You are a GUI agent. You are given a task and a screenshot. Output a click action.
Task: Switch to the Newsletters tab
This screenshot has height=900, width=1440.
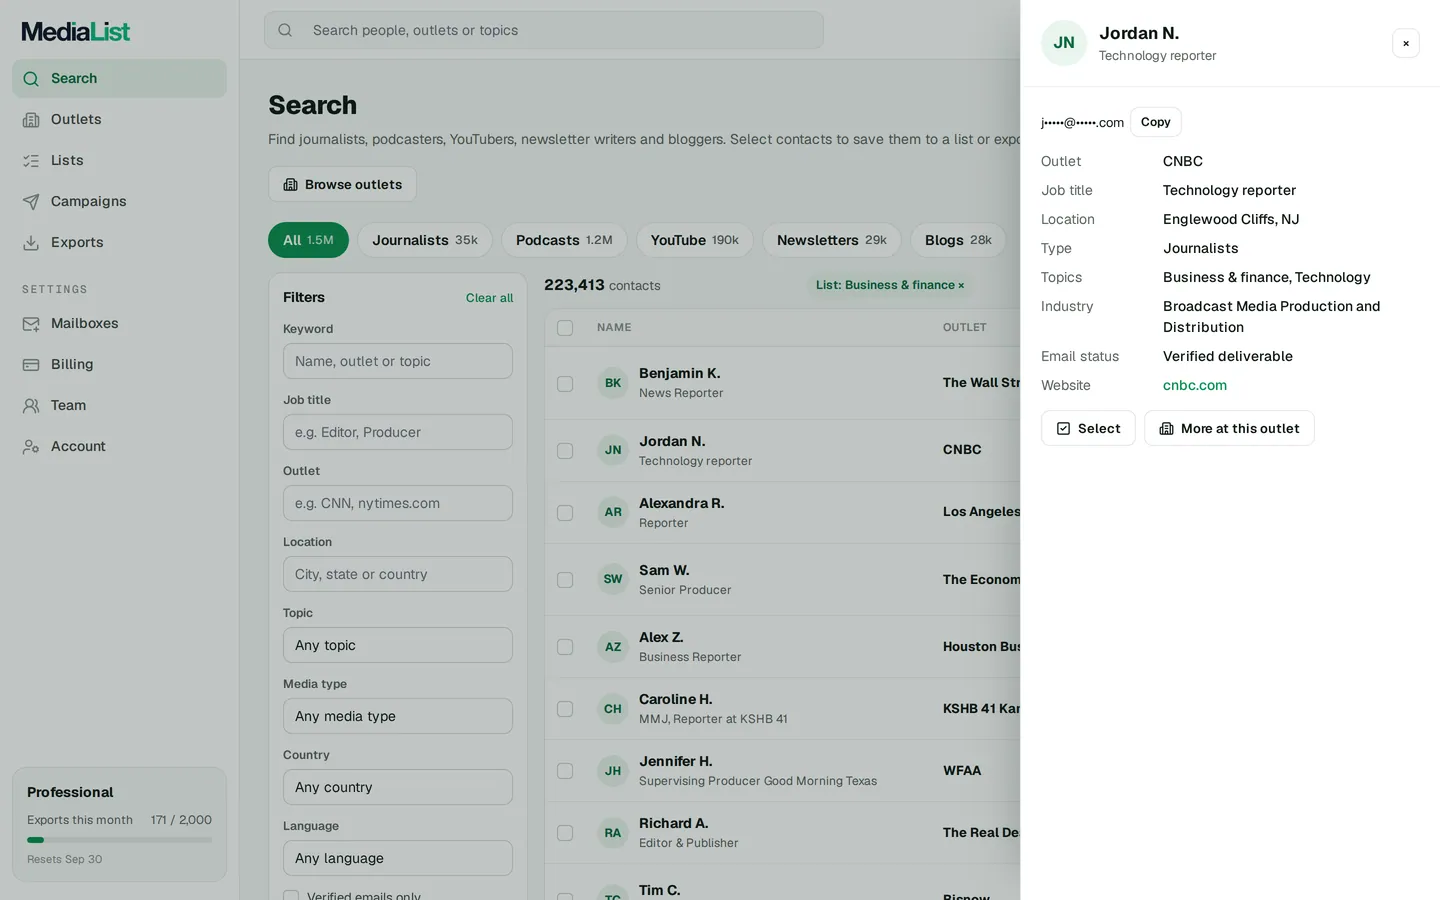832,240
